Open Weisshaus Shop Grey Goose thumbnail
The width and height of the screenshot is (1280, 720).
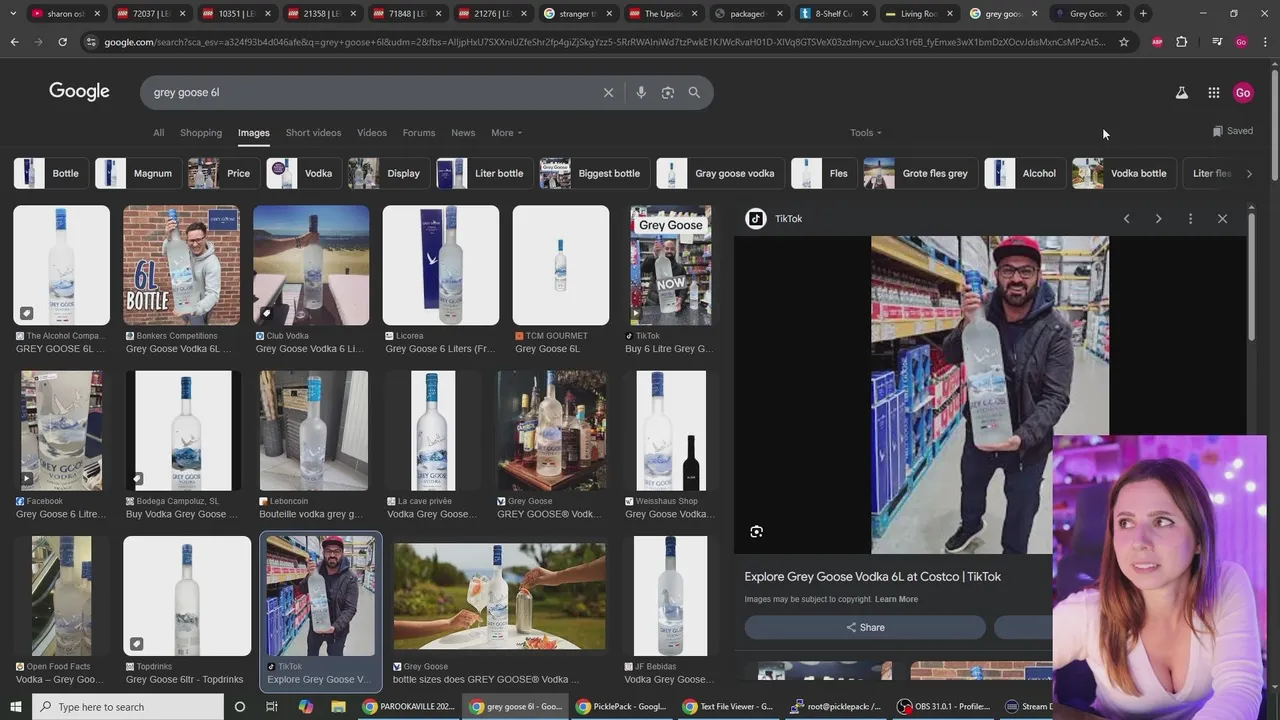coord(671,430)
